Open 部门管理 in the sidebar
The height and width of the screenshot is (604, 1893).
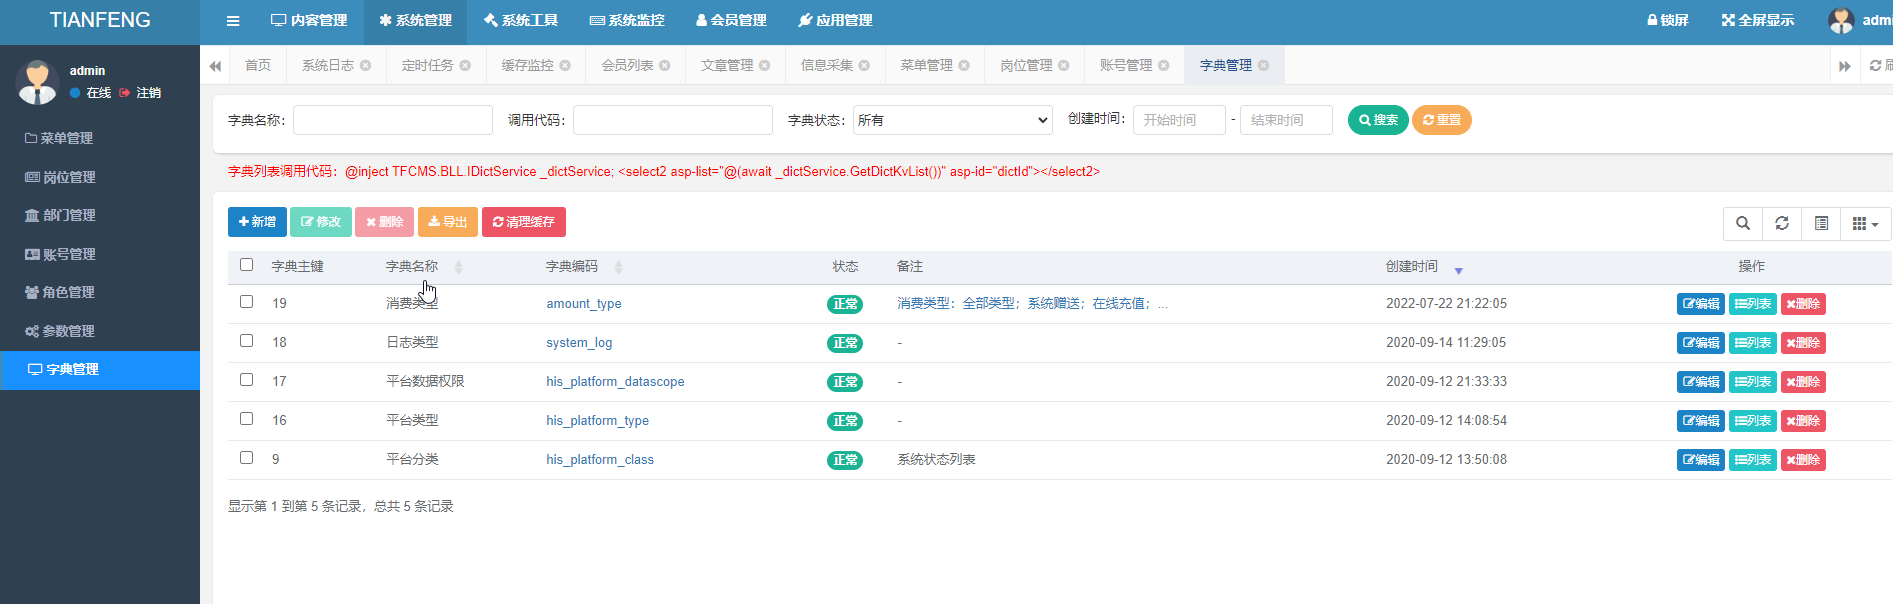click(100, 215)
